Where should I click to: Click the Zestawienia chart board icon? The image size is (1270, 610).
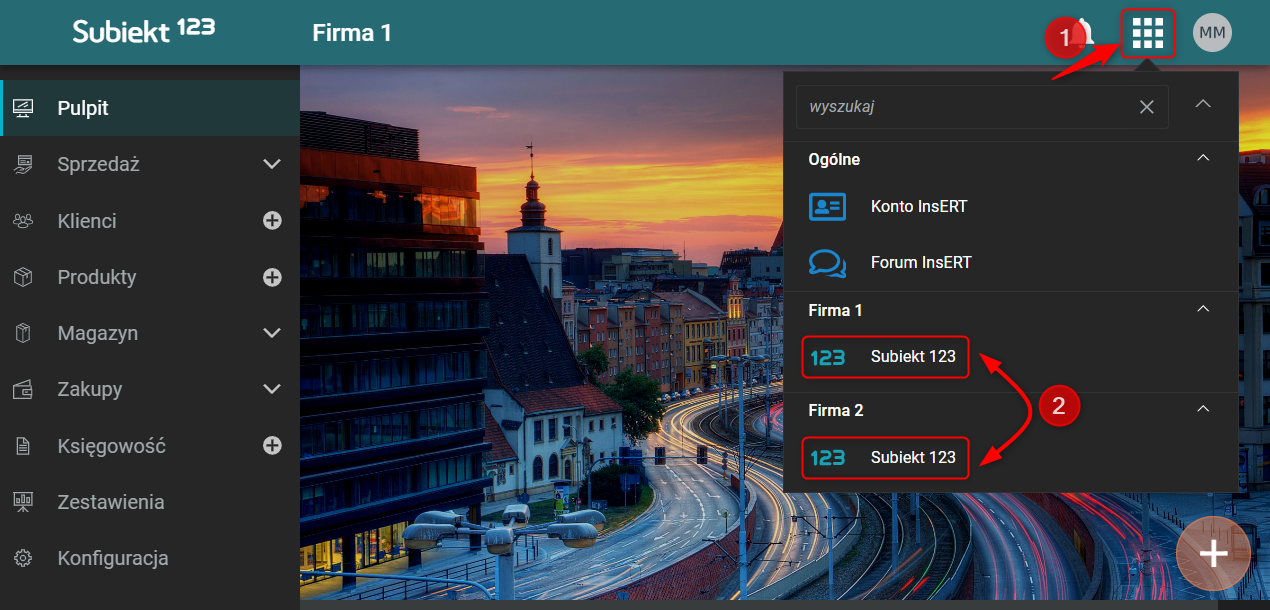pyautogui.click(x=23, y=502)
